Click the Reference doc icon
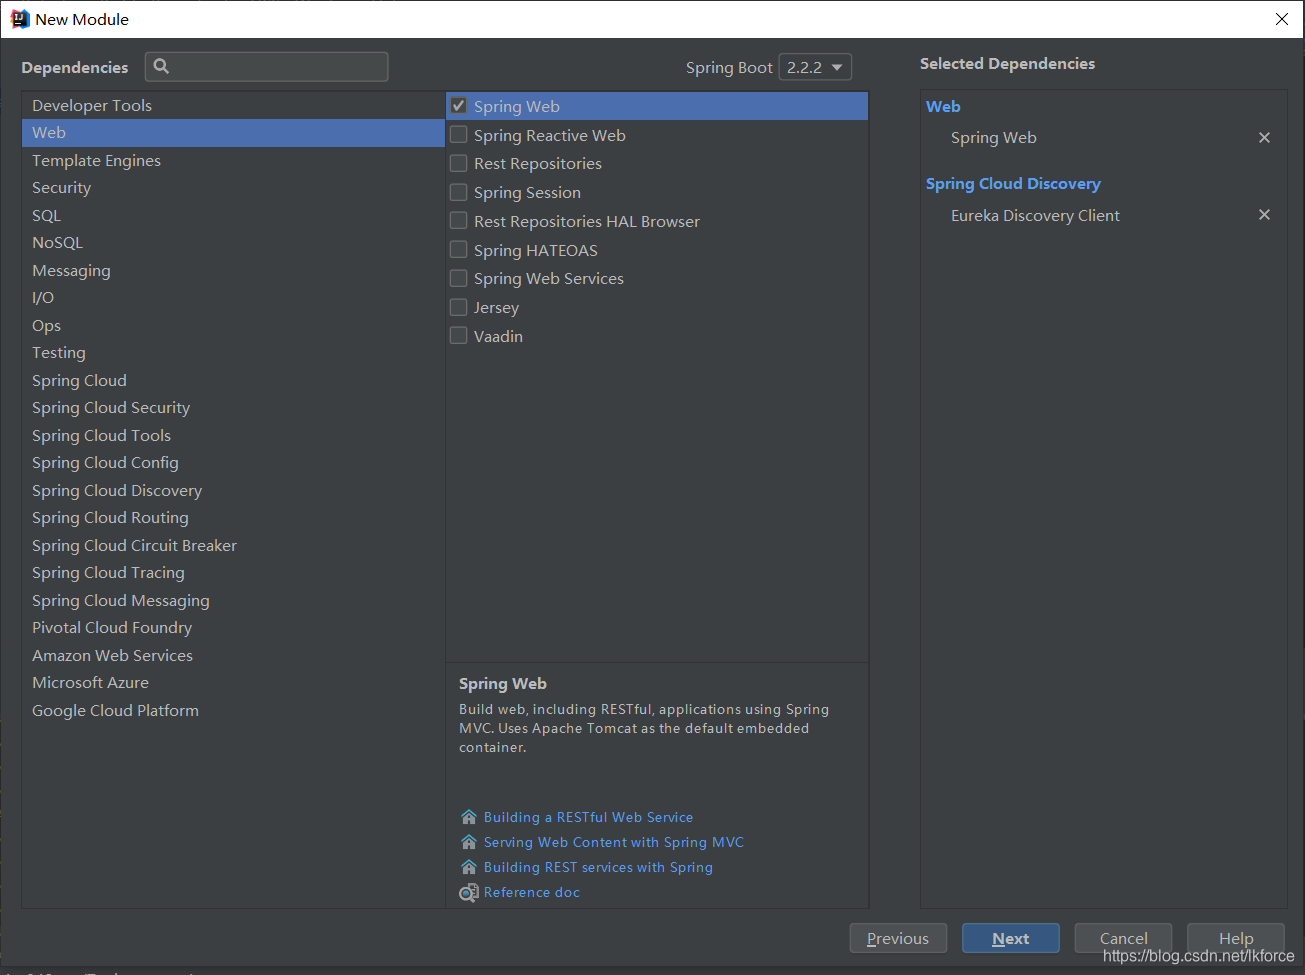The height and width of the screenshot is (975, 1305). pyautogui.click(x=468, y=892)
